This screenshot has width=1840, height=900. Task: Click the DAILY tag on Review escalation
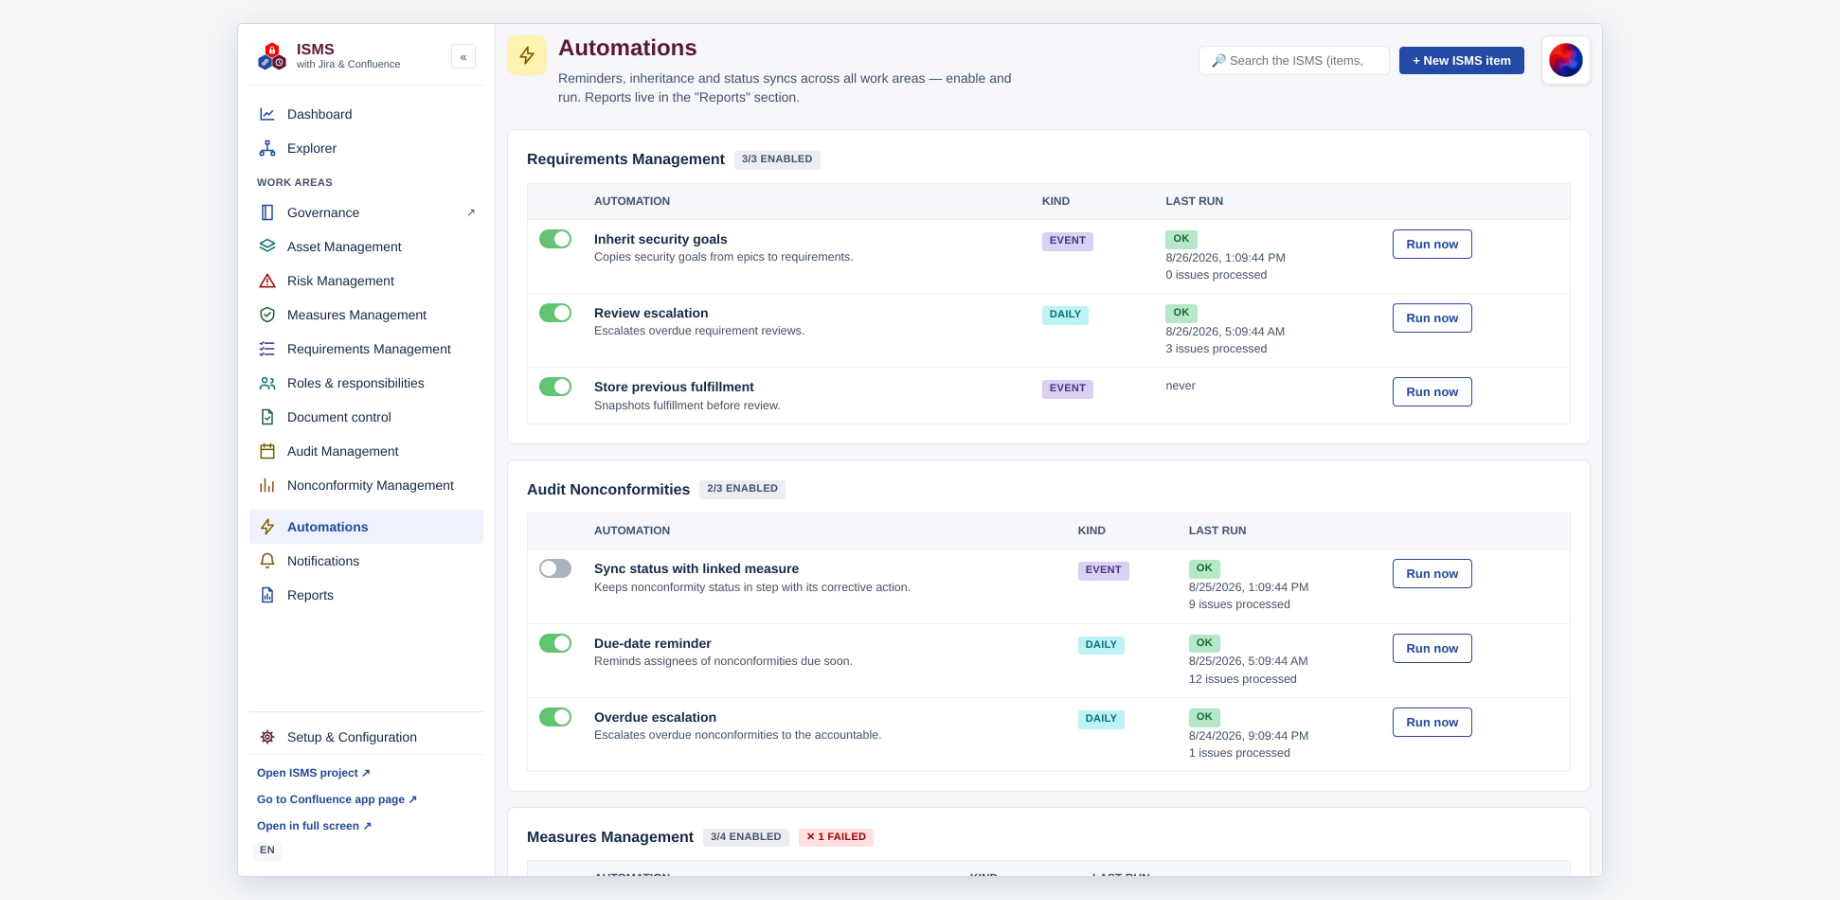coord(1065,314)
